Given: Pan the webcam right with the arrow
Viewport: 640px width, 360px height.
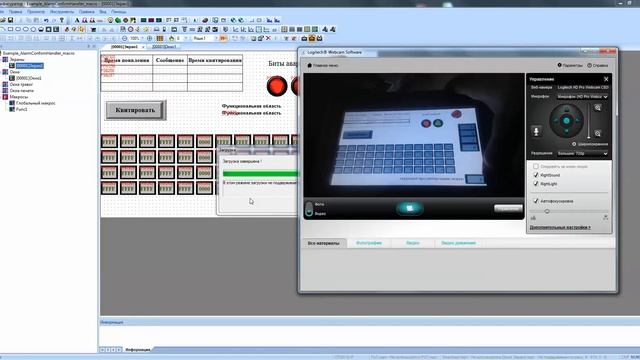Looking at the screenshot, I should pyautogui.click(x=577, y=120).
